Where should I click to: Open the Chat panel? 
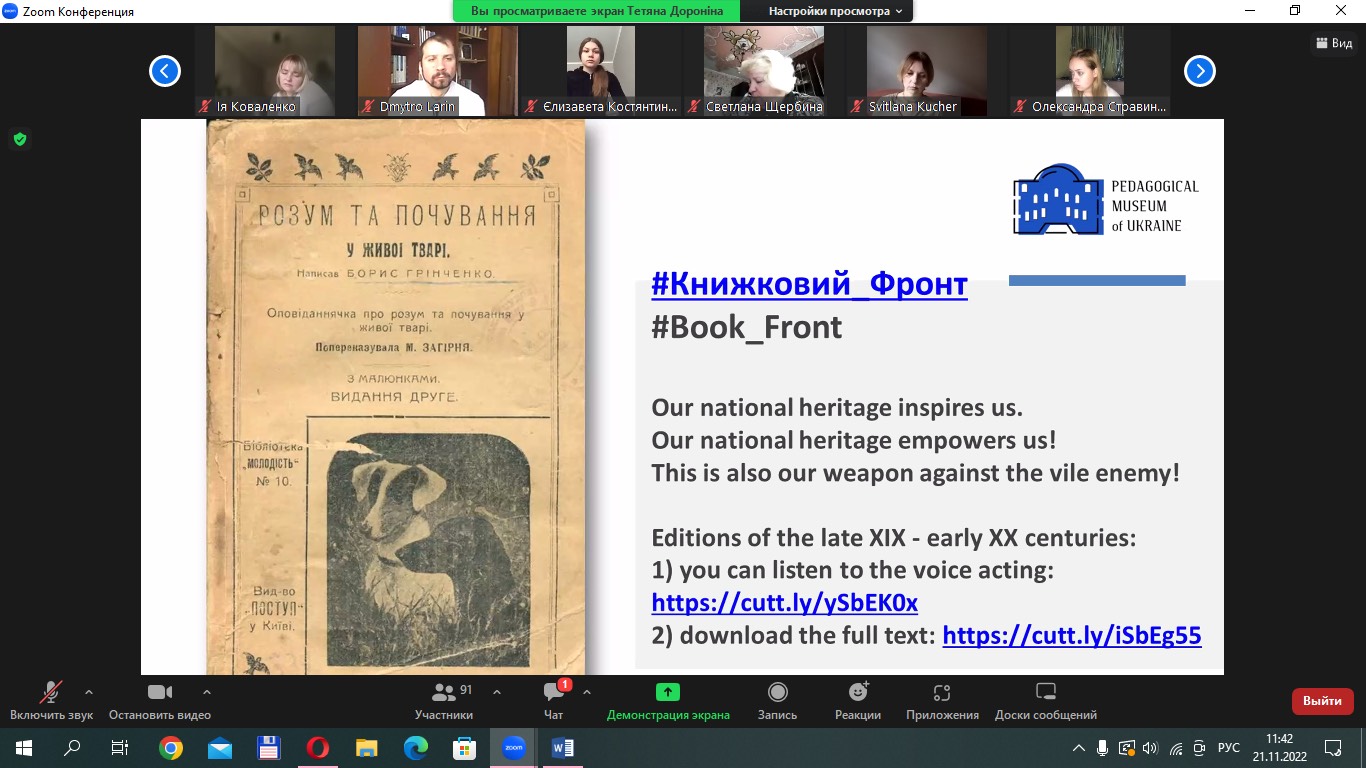pyautogui.click(x=553, y=693)
